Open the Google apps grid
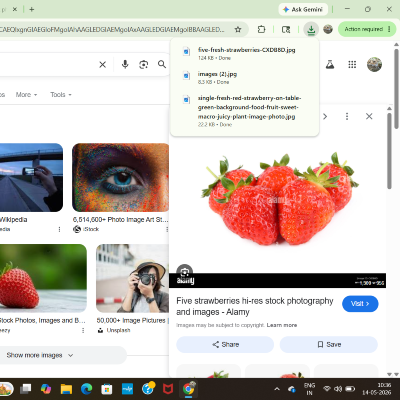The image size is (400, 400). pos(352,64)
